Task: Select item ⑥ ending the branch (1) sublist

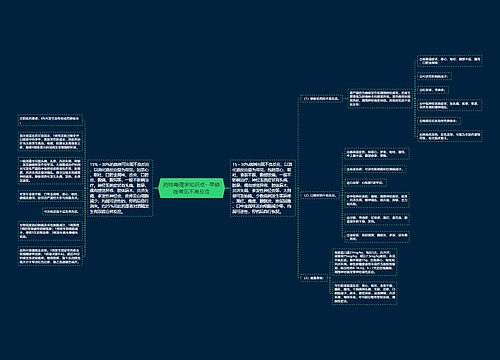Action: pyautogui.click(x=450, y=136)
